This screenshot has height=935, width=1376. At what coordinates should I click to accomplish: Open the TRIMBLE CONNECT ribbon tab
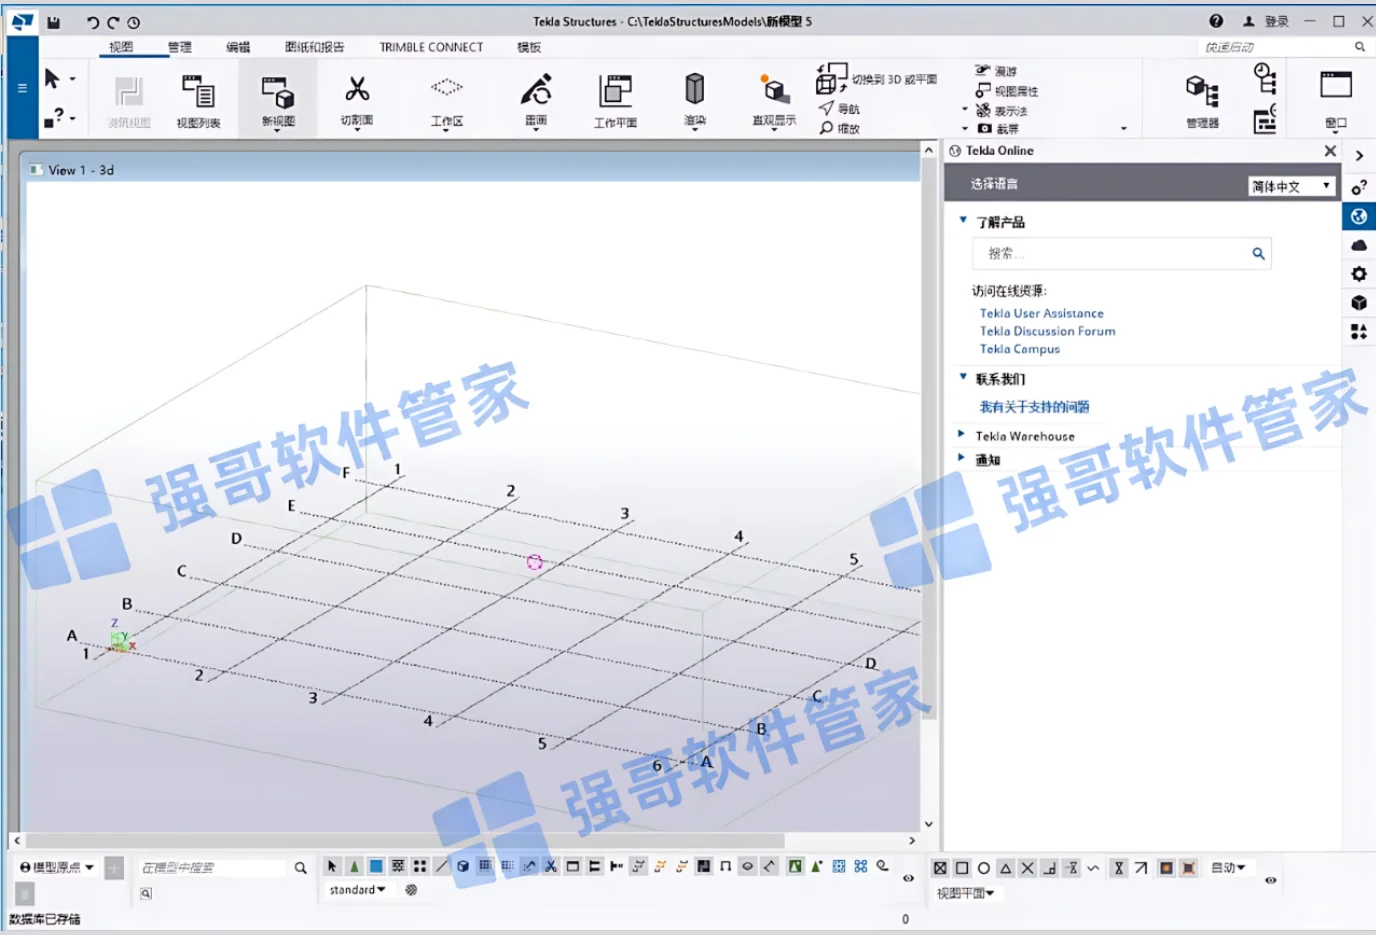(431, 47)
